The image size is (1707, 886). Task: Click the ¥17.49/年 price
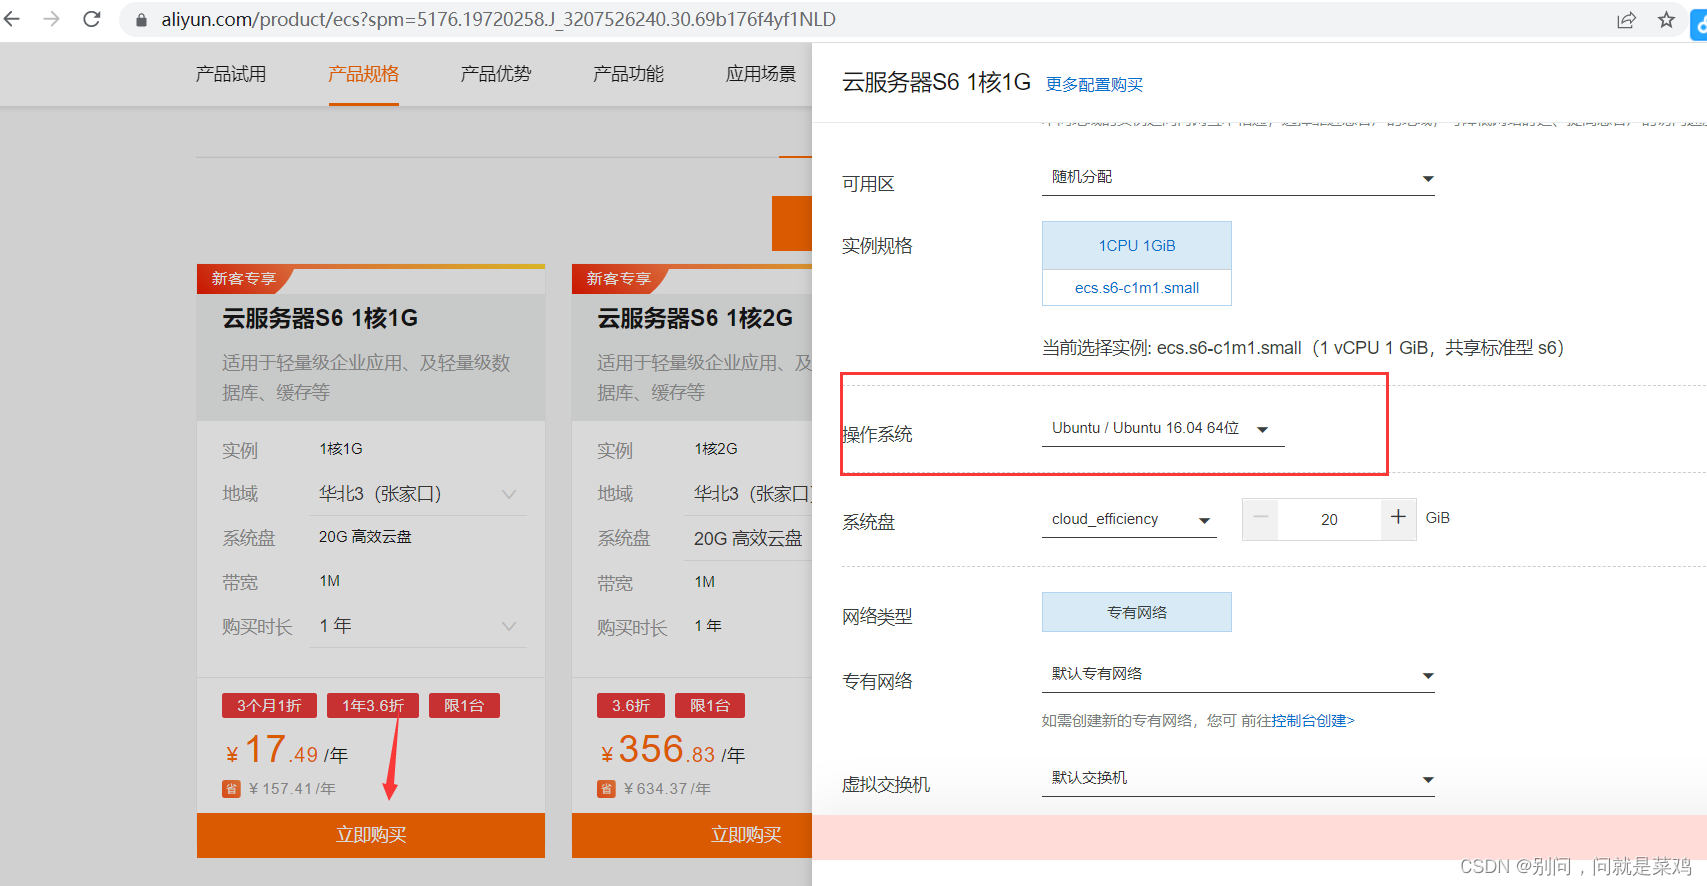(286, 750)
